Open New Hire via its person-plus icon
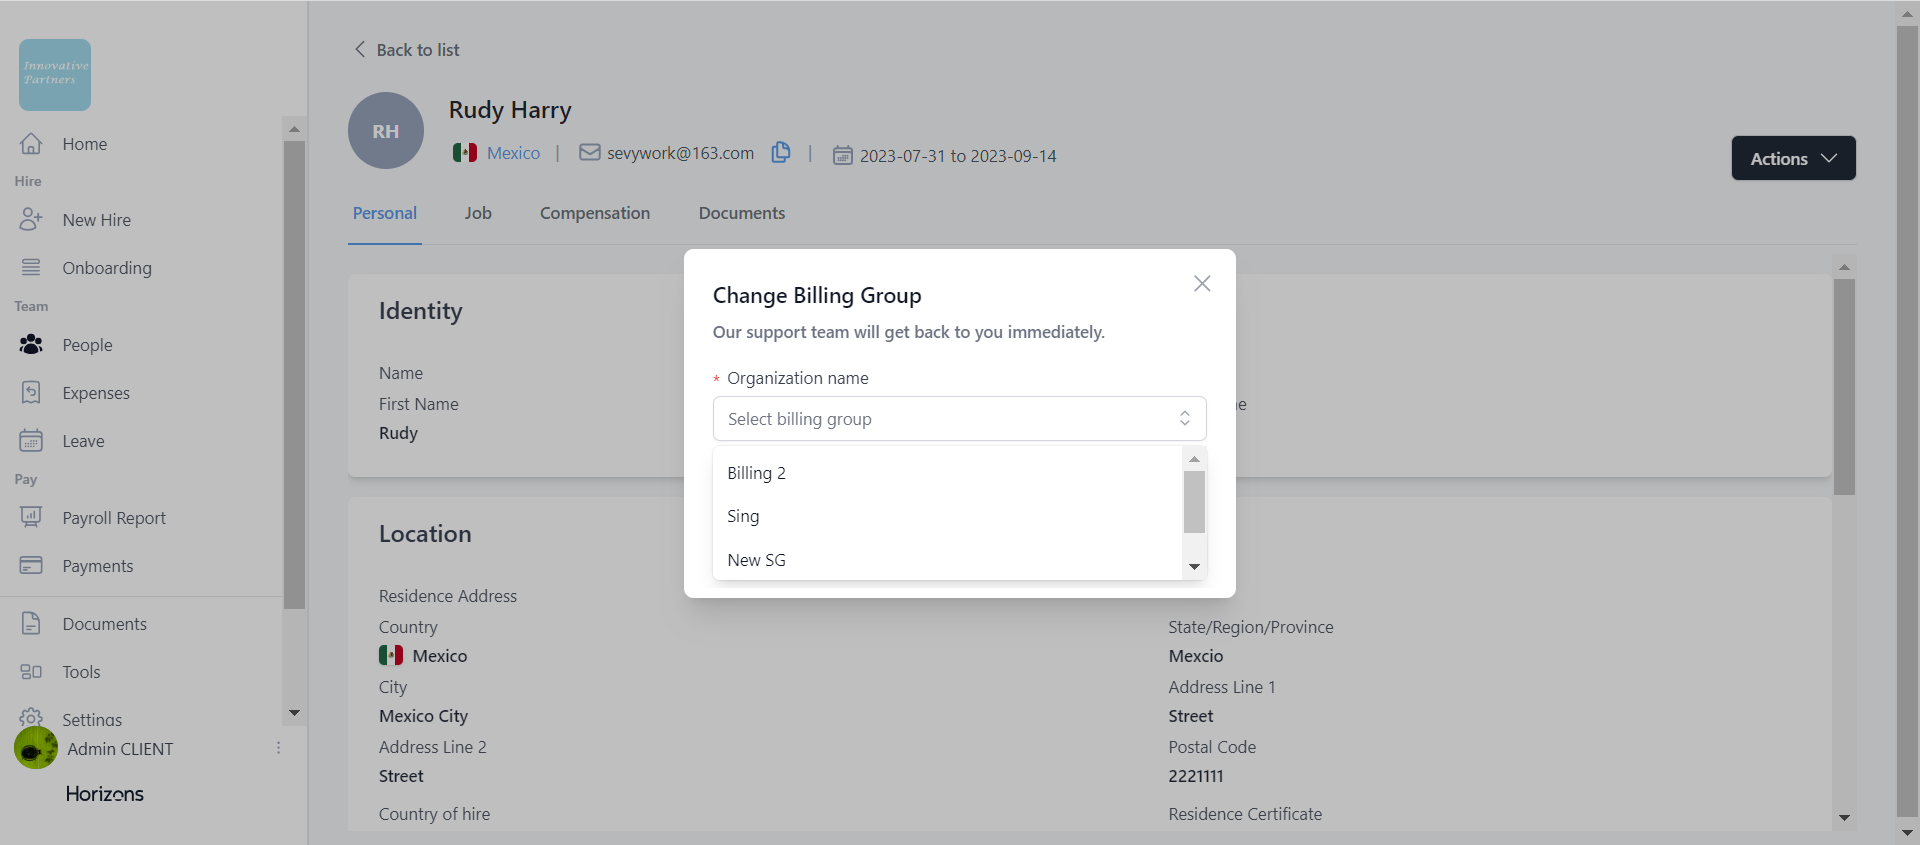This screenshot has width=1920, height=845. 31,220
